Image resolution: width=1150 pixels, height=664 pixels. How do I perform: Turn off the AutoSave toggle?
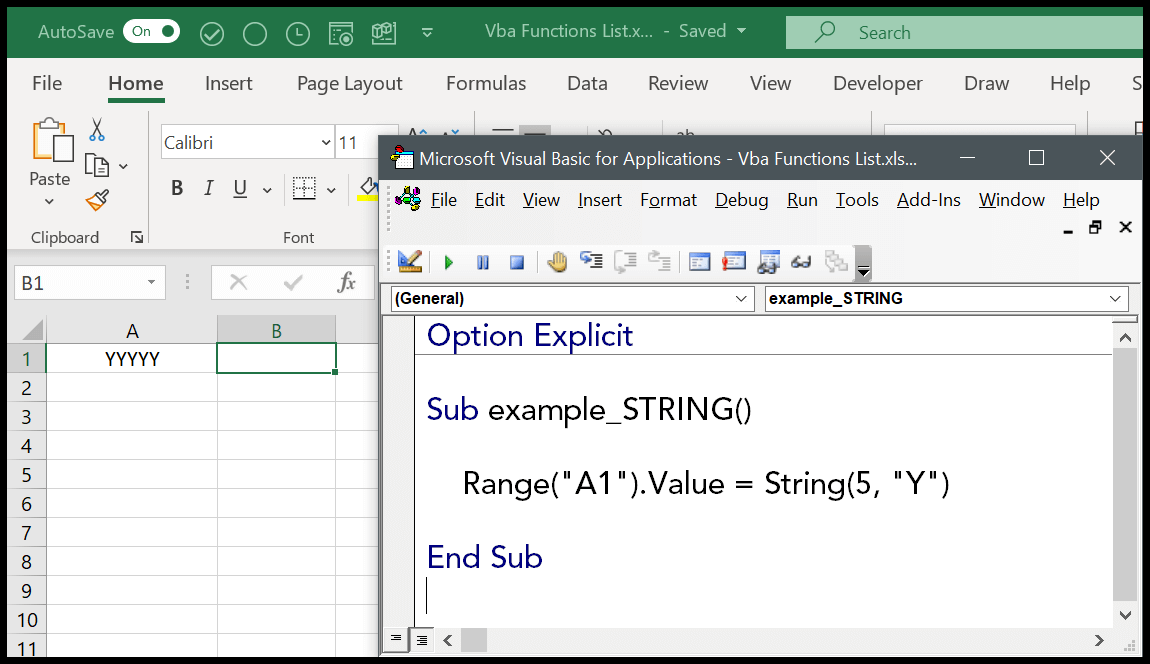pos(151,31)
